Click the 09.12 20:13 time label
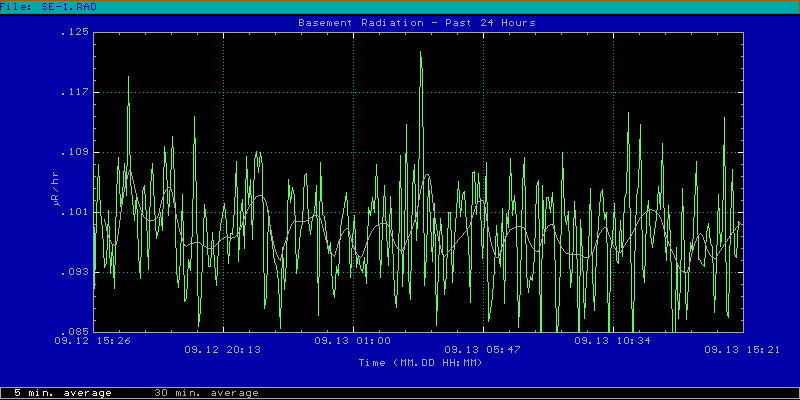Viewport: 800px width, 400px height. (x=222, y=350)
